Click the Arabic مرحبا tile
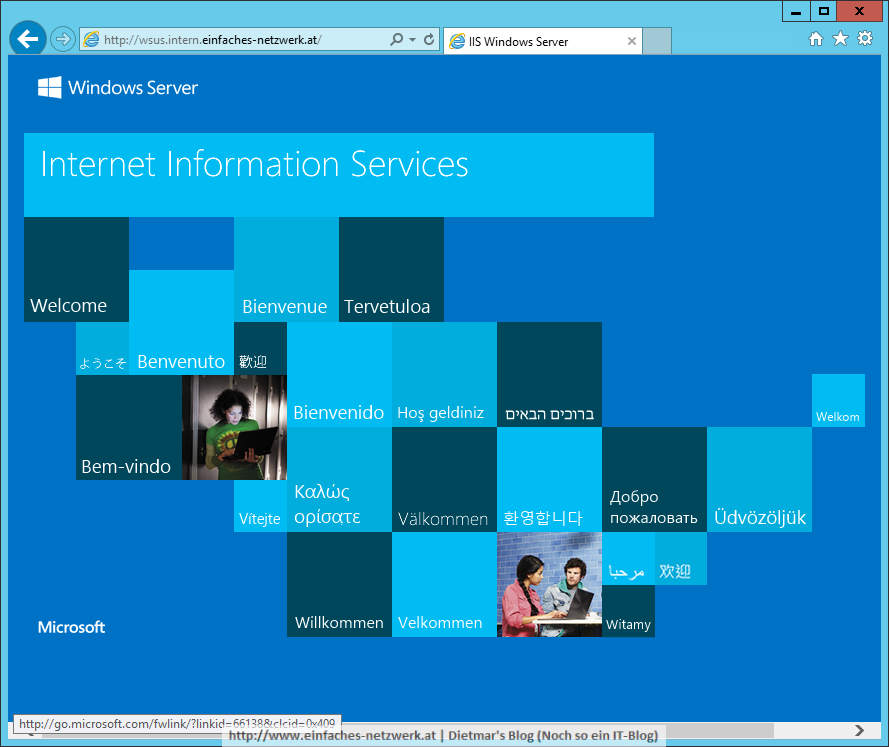This screenshot has width=889, height=747. tap(628, 558)
